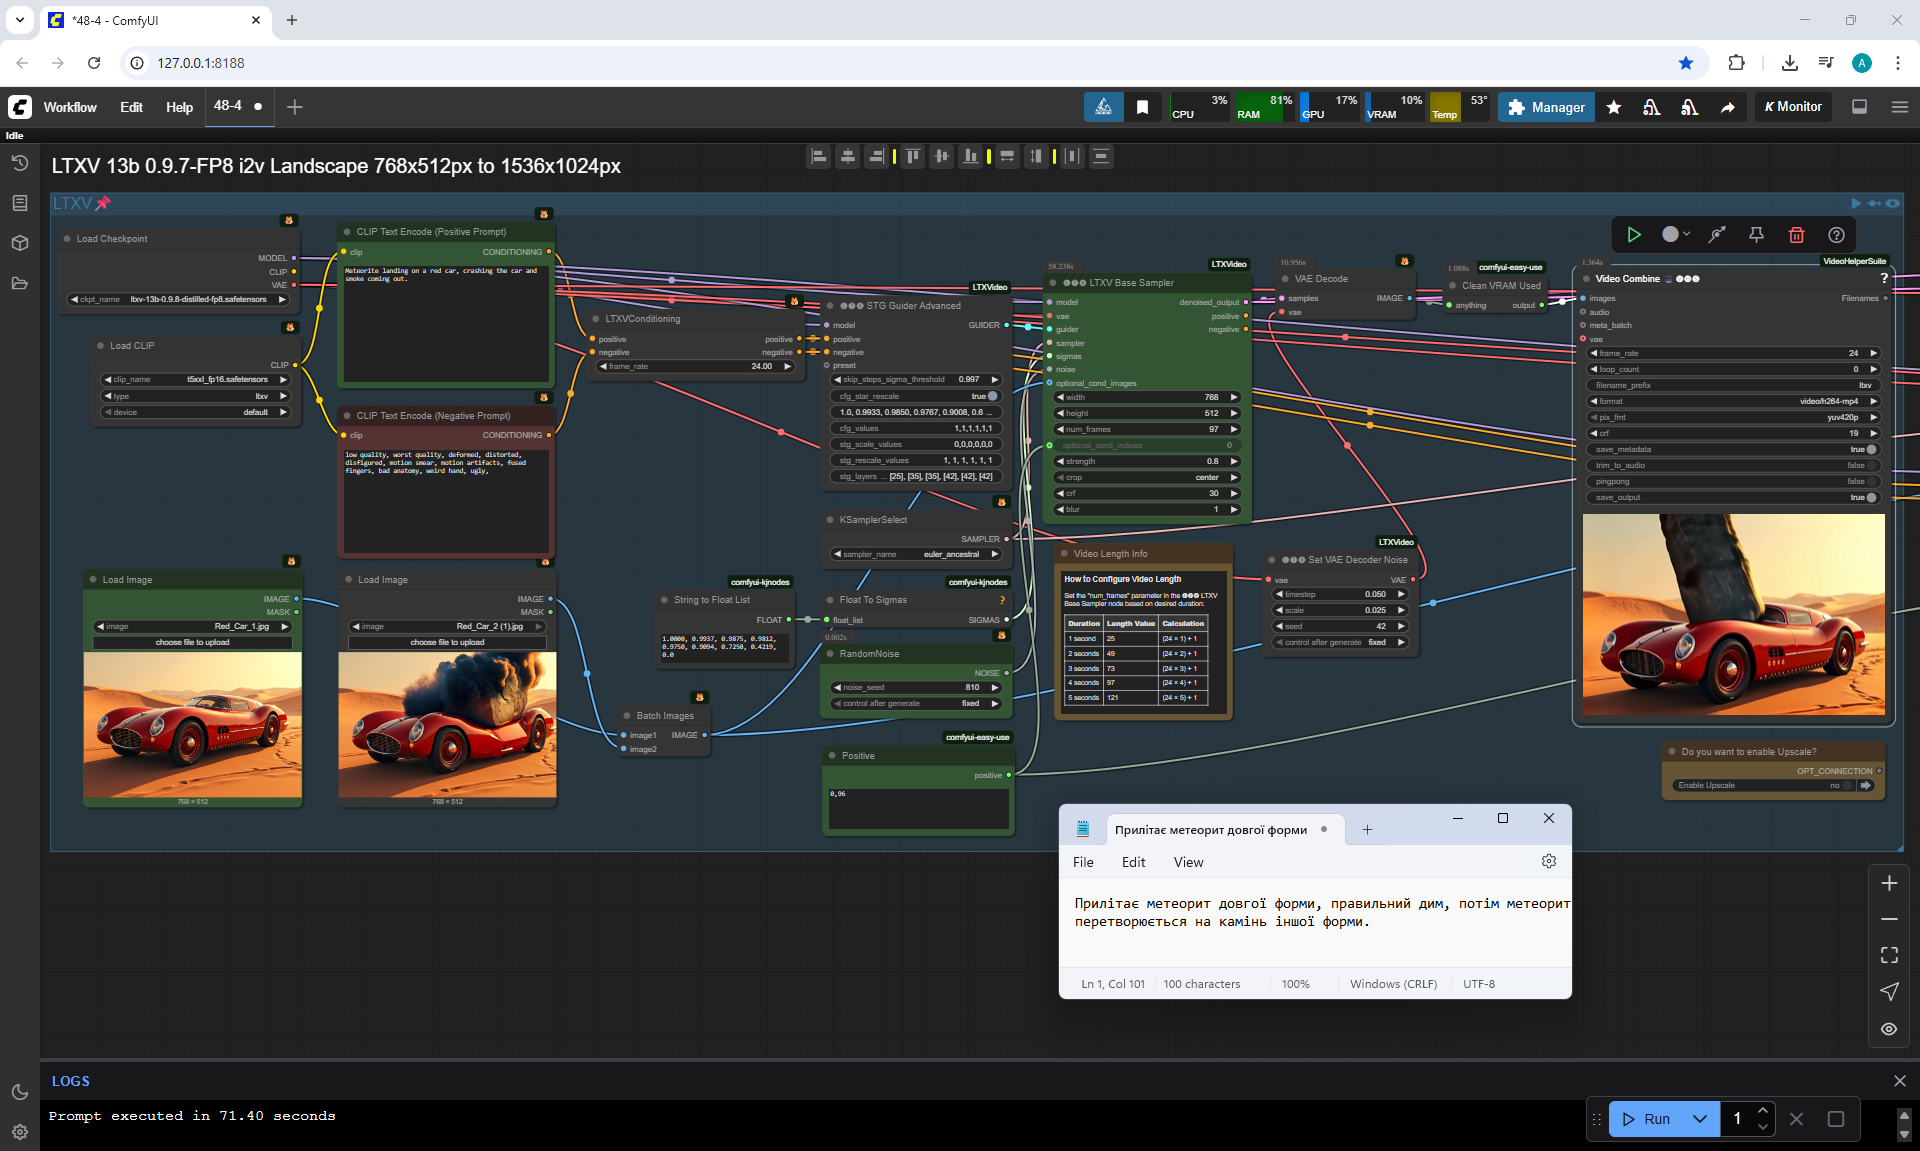Open the Run button dropdown arrow
Viewport: 1920px width, 1151px height.
[x=1700, y=1119]
